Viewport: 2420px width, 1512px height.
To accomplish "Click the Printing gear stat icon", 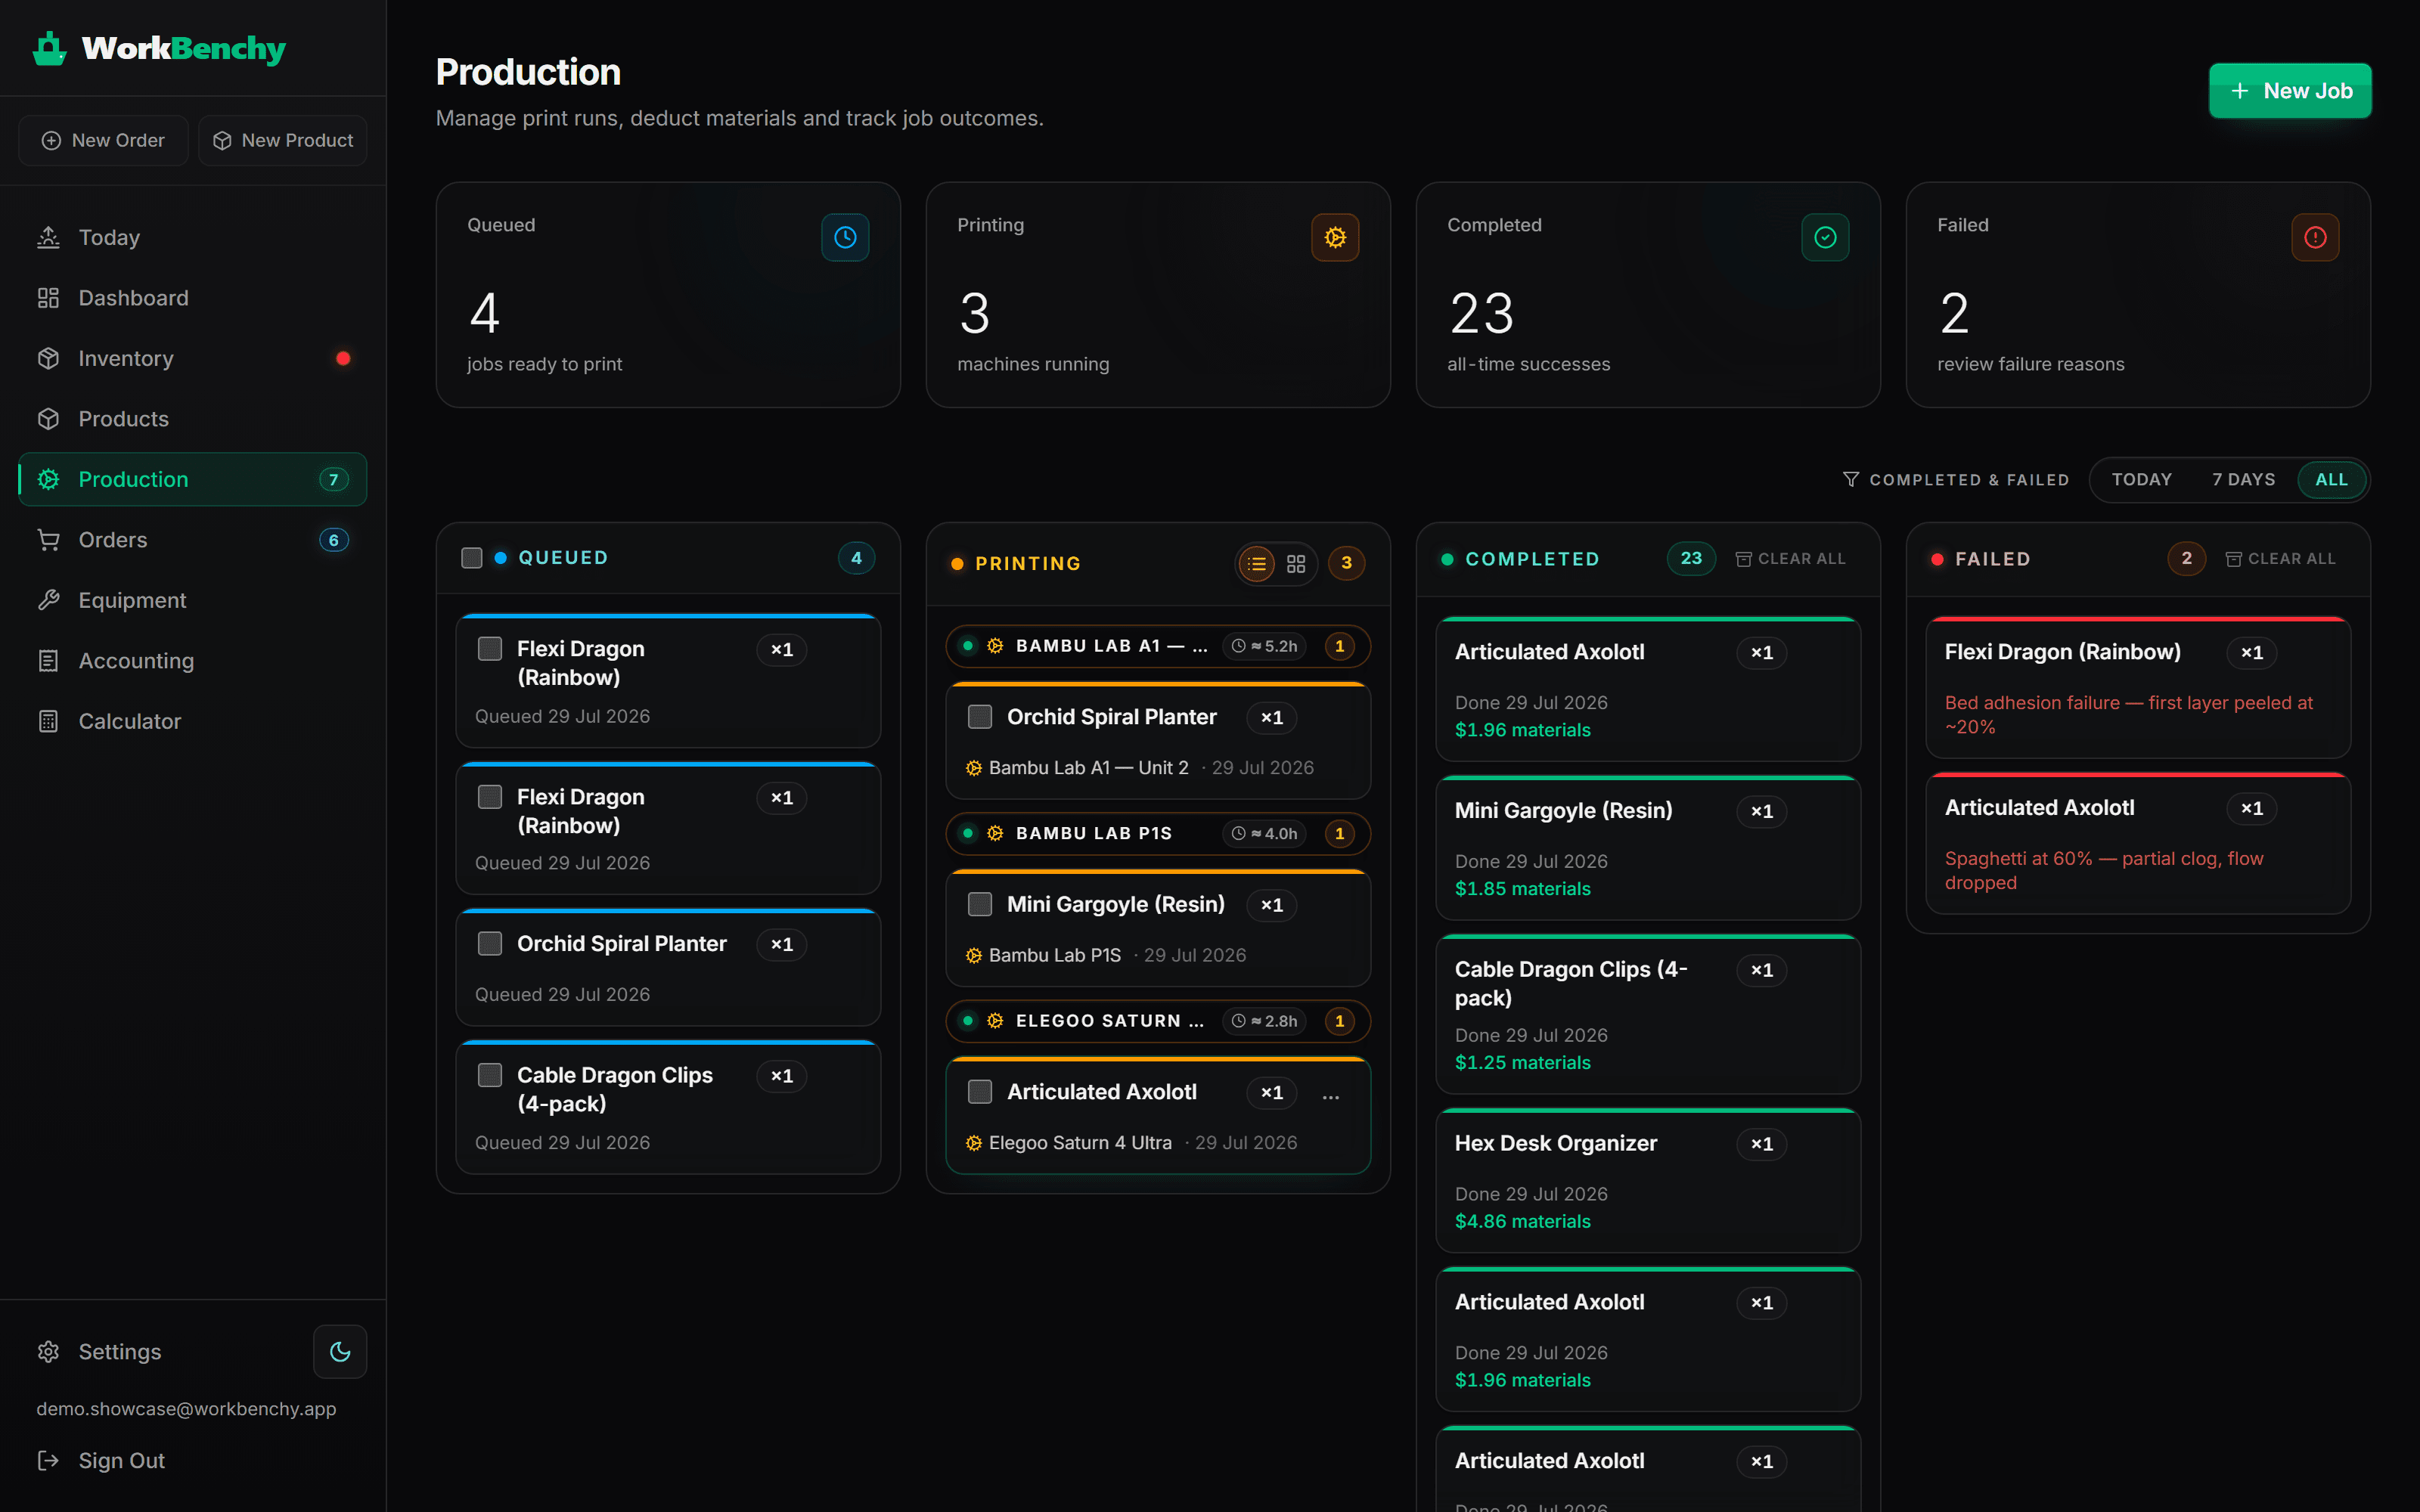I will point(1335,237).
